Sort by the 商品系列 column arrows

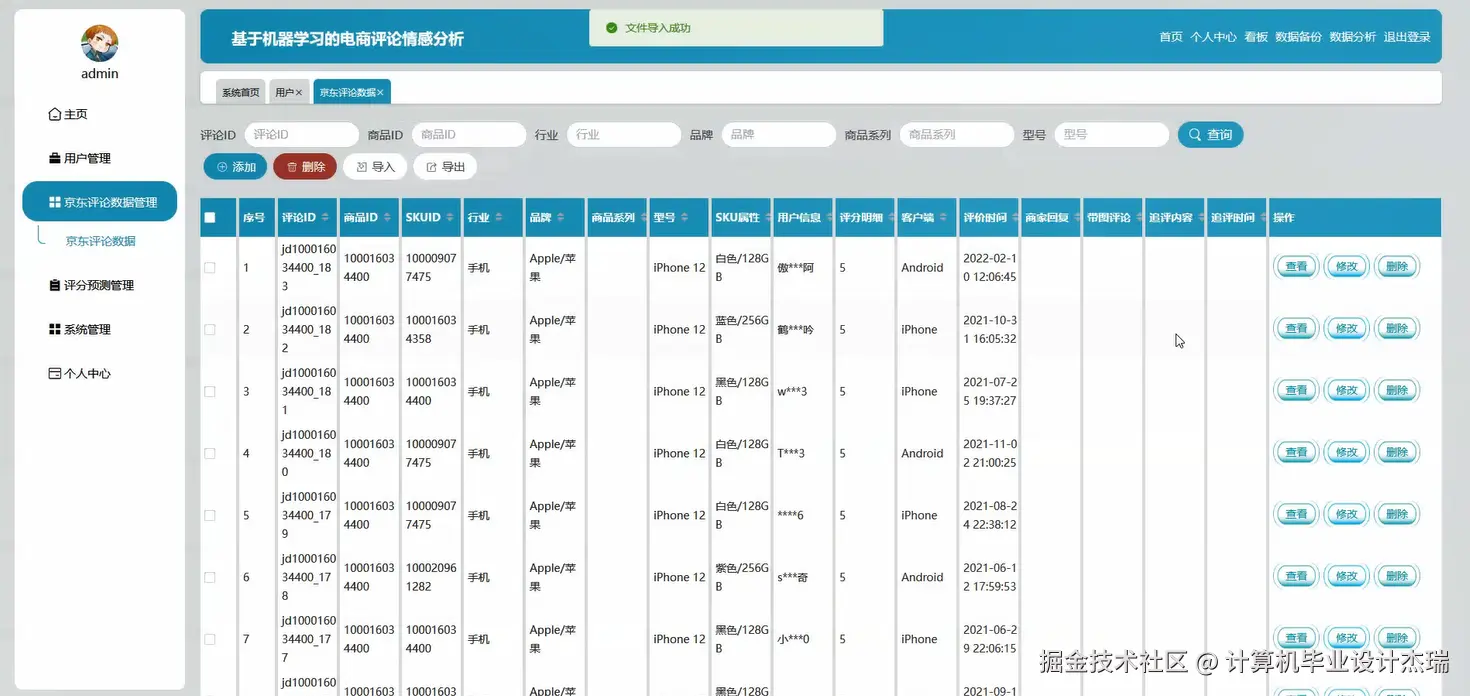pyautogui.click(x=644, y=218)
